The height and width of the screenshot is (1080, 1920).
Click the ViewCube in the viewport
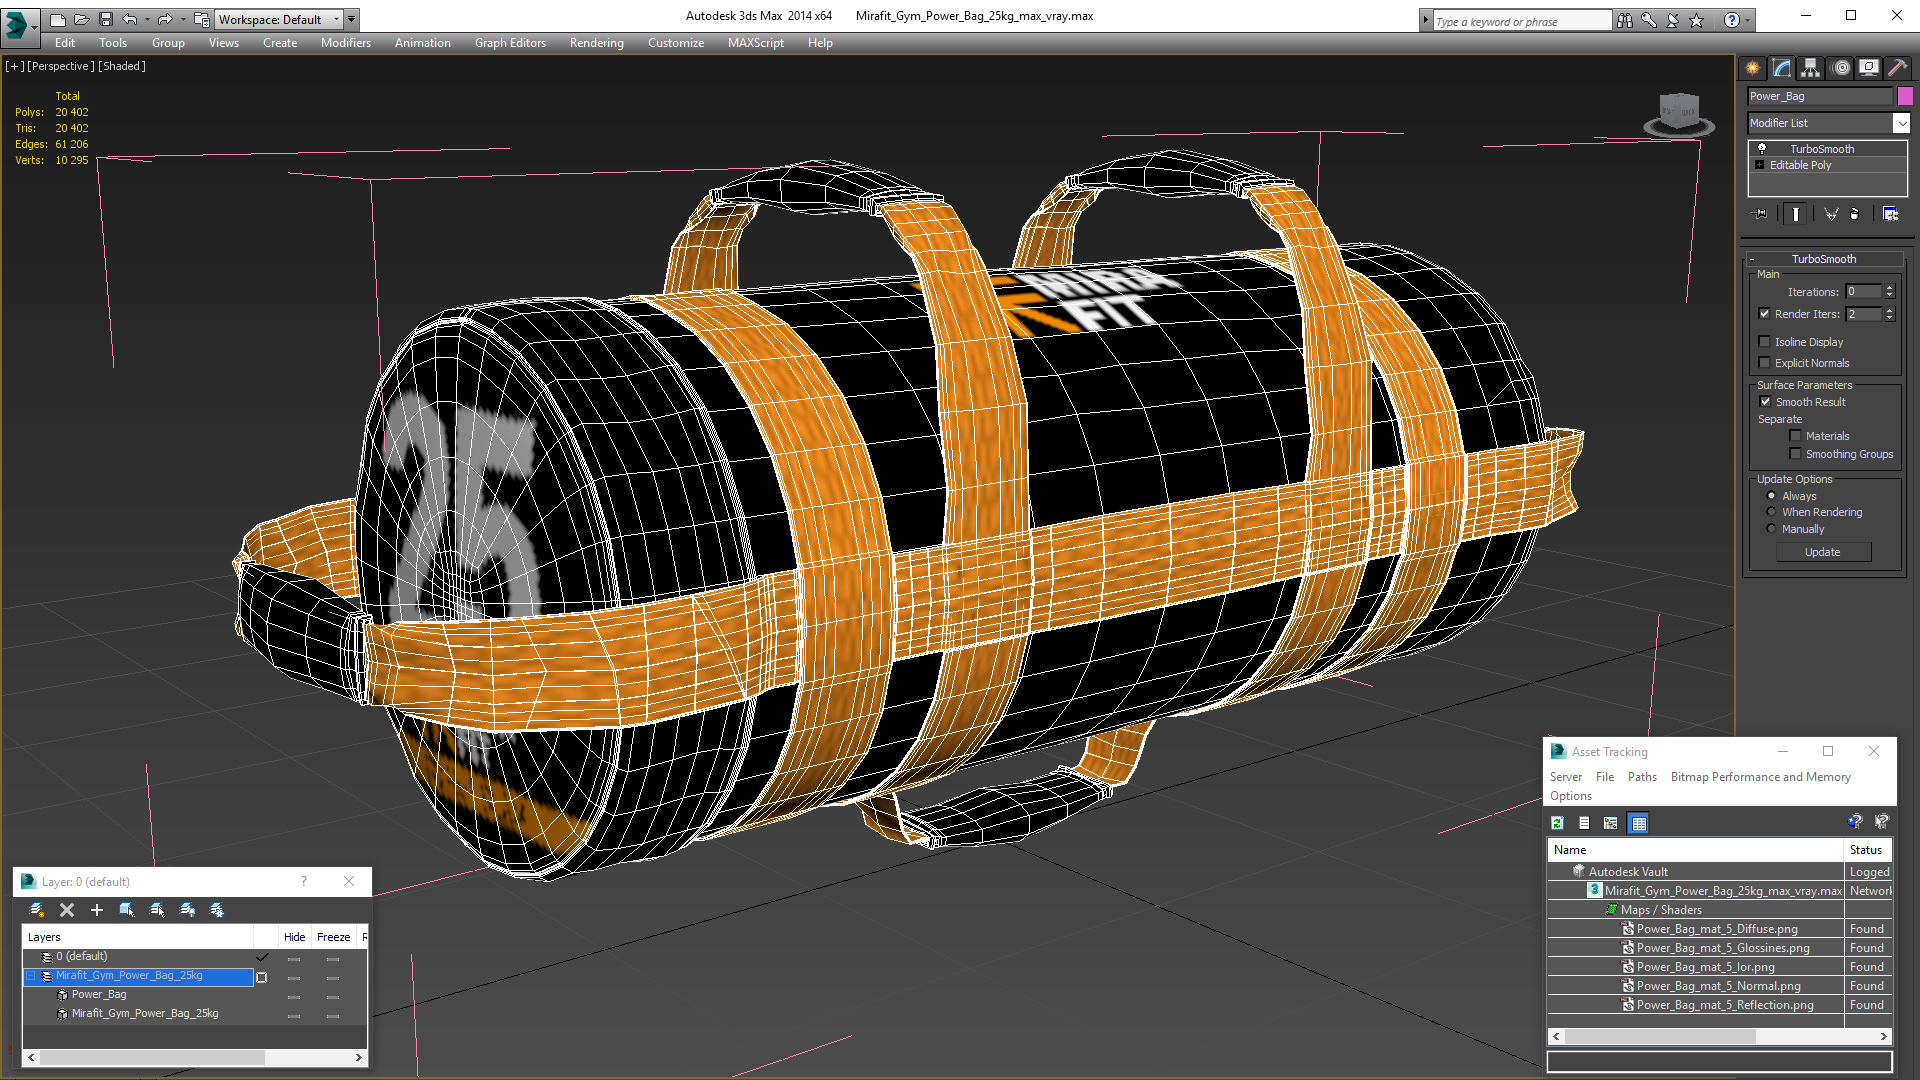click(x=1679, y=113)
